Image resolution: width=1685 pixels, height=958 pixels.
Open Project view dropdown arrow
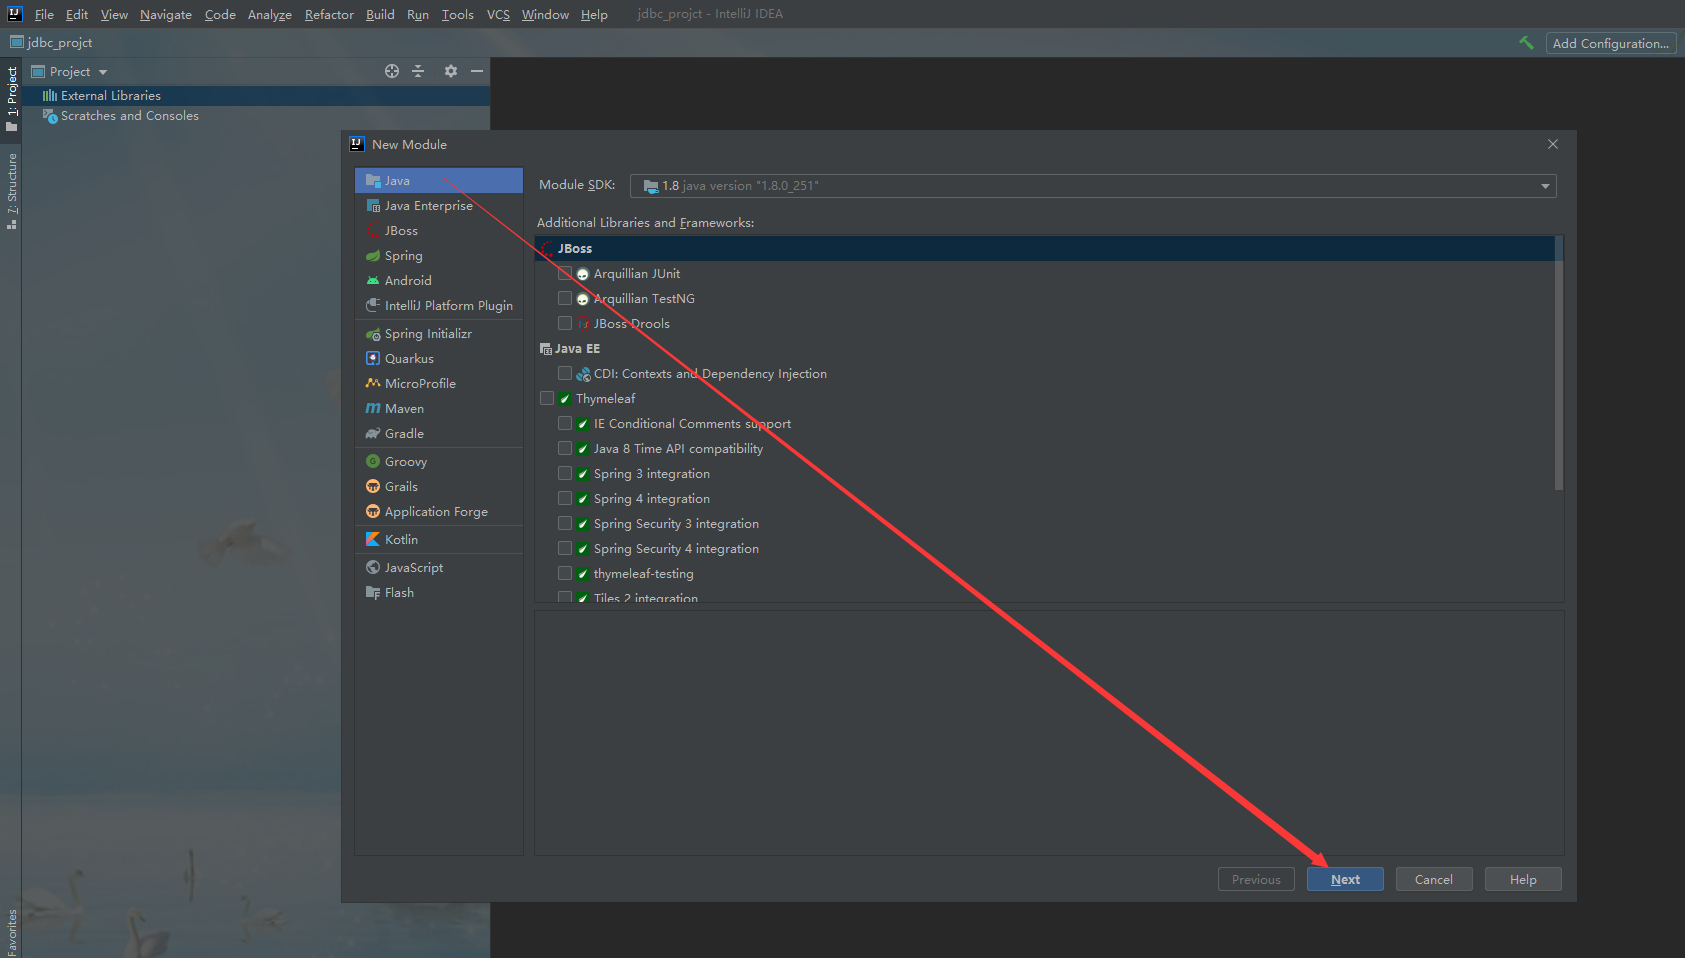click(103, 72)
